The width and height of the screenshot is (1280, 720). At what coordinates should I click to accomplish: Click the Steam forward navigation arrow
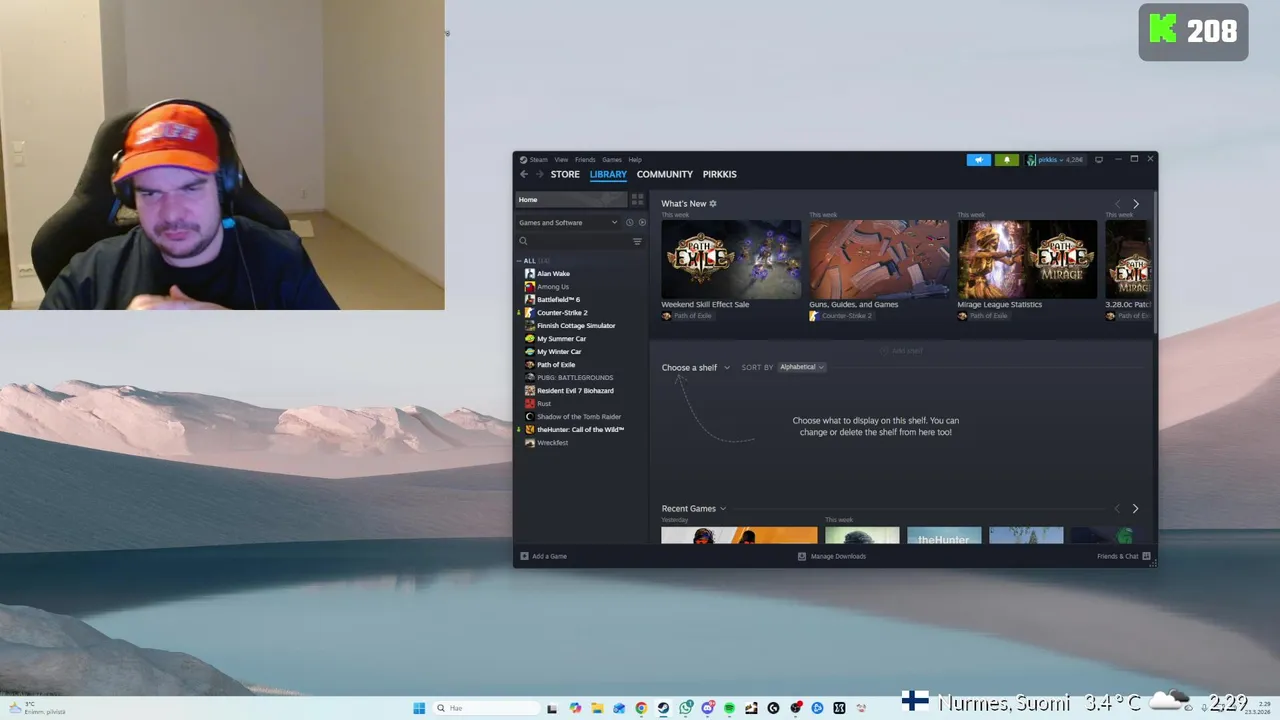coord(540,174)
